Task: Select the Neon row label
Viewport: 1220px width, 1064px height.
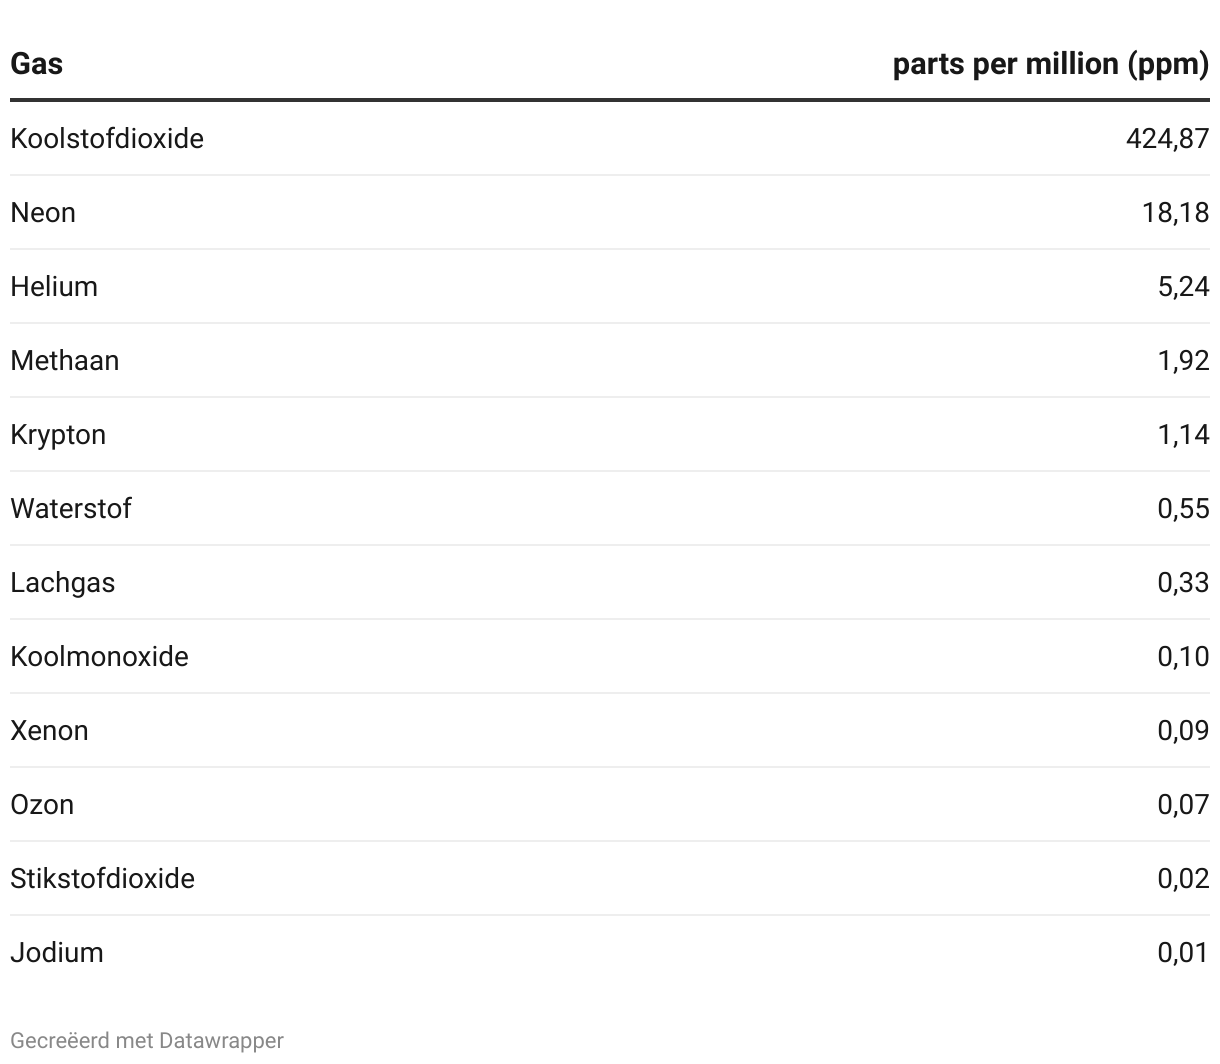Action: 43,212
